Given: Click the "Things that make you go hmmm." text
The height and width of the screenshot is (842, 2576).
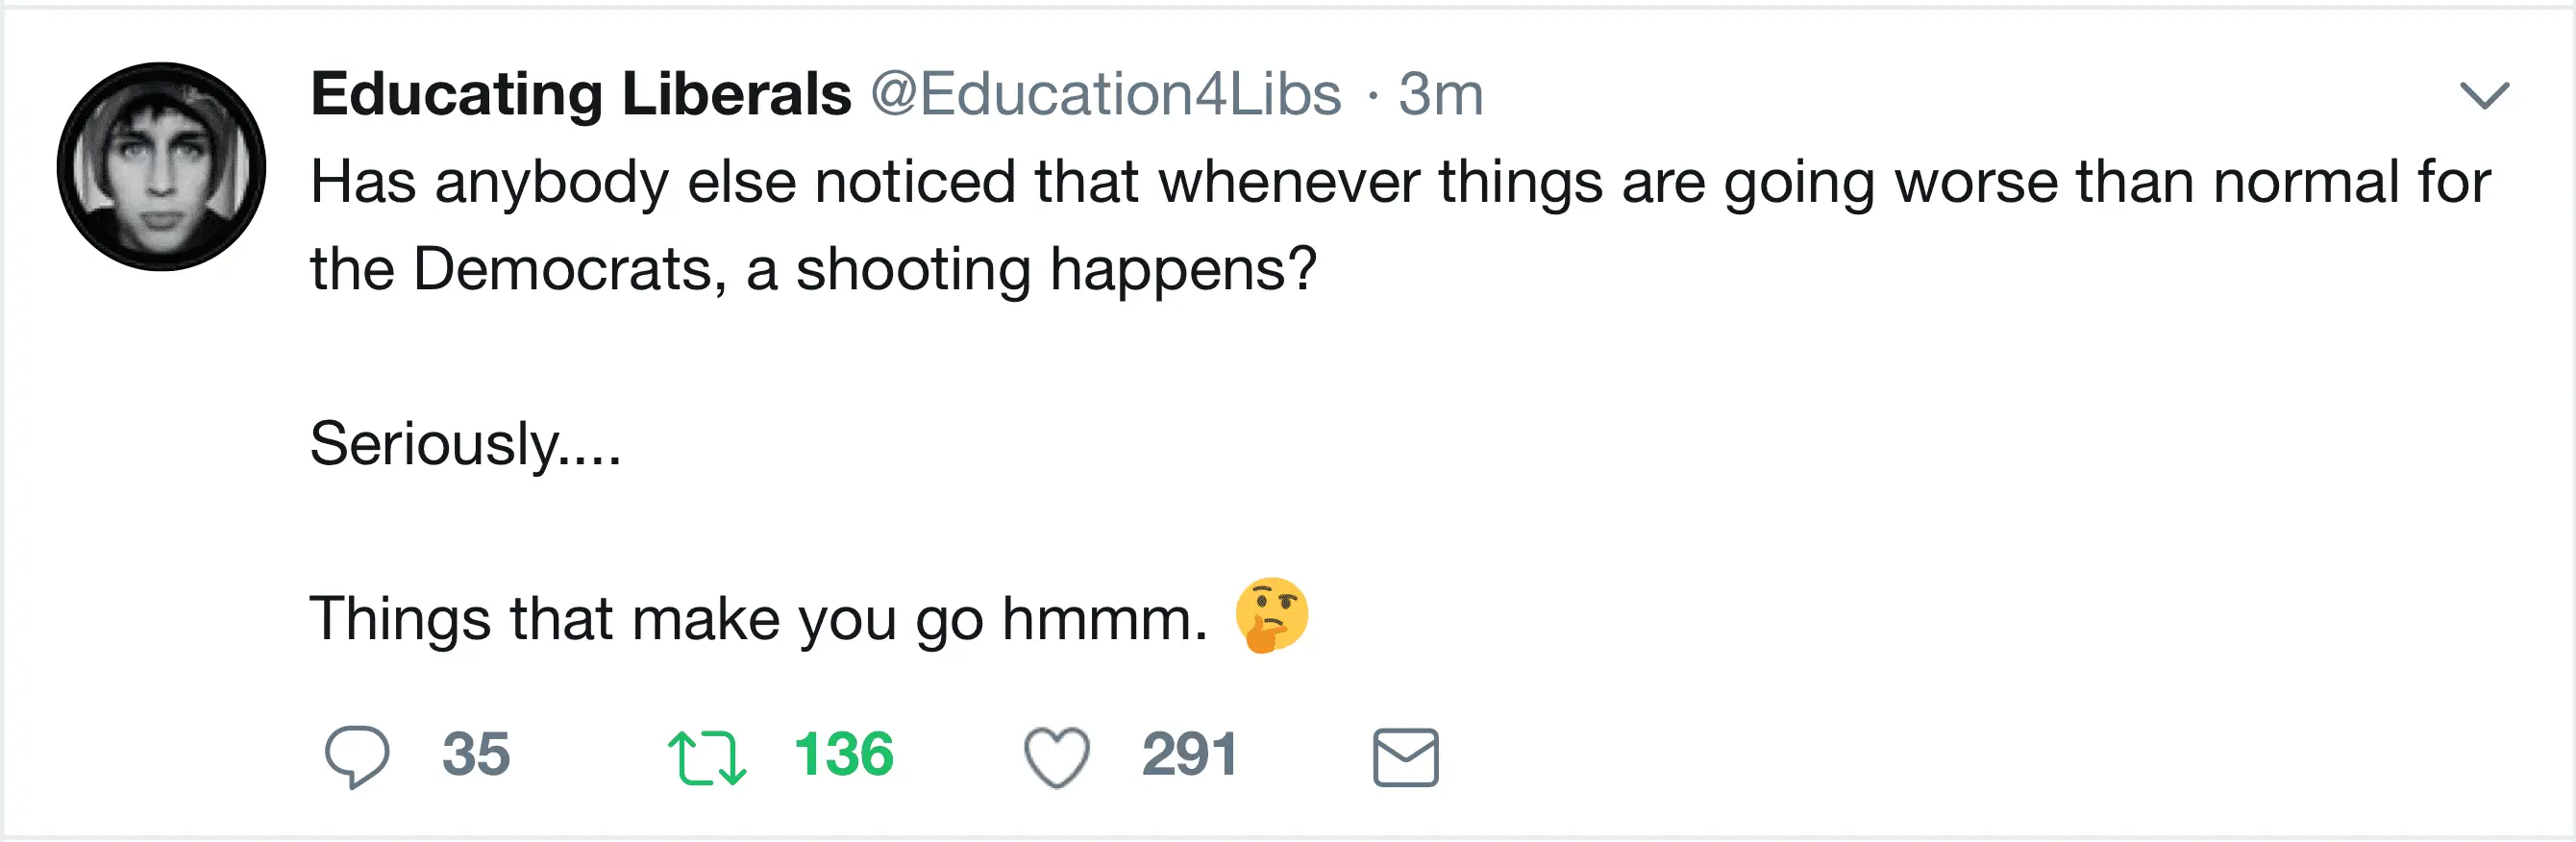Looking at the screenshot, I should tap(758, 619).
